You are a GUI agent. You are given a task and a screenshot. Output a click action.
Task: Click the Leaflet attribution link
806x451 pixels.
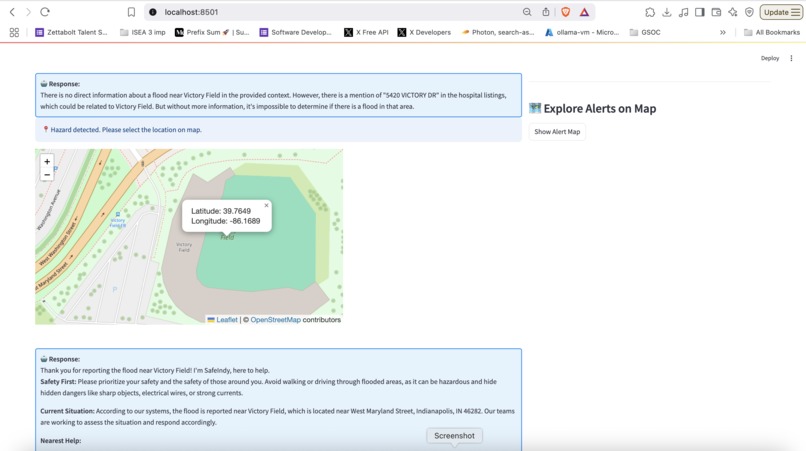point(227,319)
